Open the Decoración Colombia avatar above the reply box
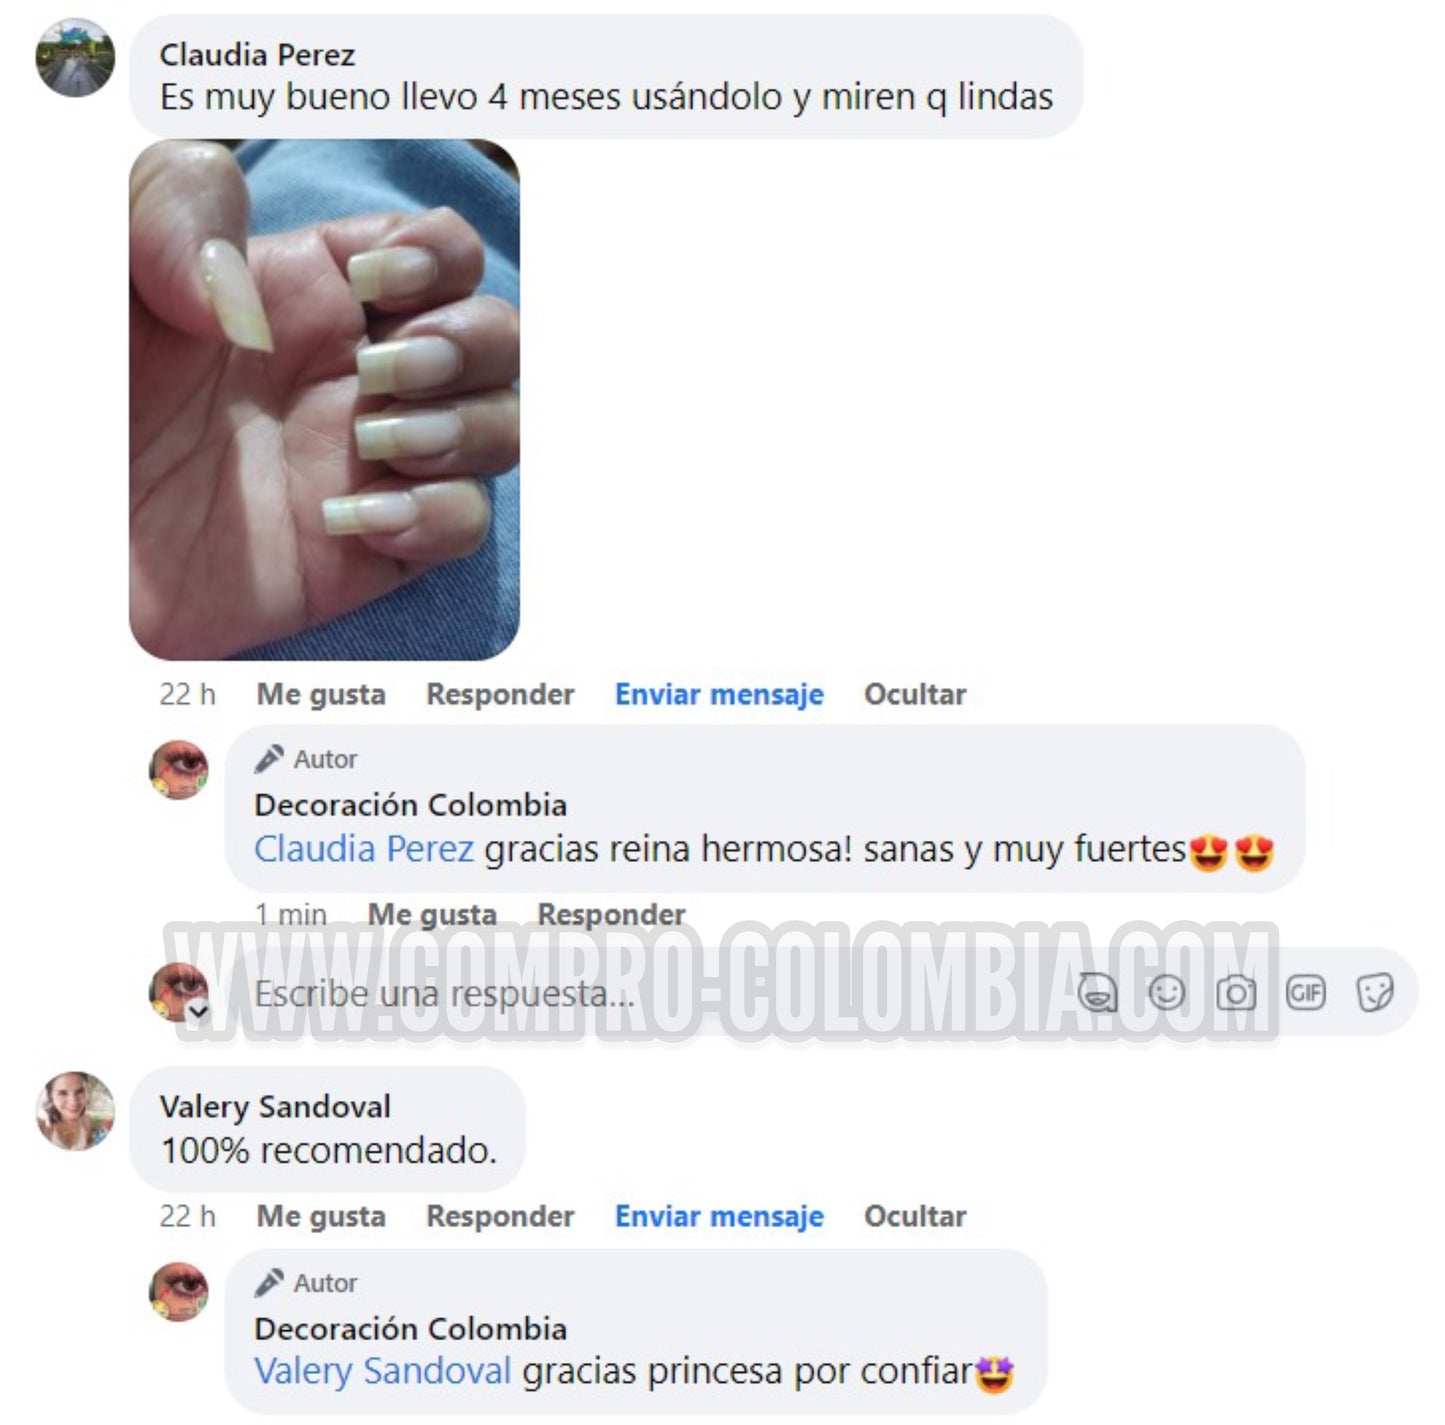This screenshot has height=1425, width=1445. 179,770
